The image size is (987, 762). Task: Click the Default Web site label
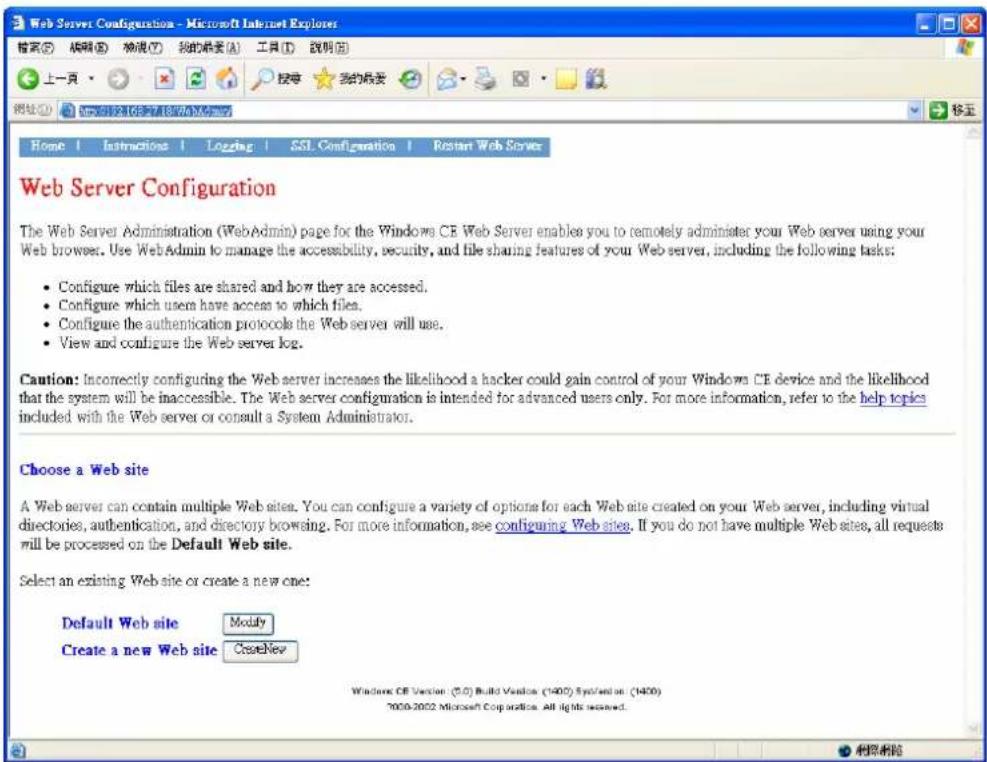pyautogui.click(x=120, y=624)
